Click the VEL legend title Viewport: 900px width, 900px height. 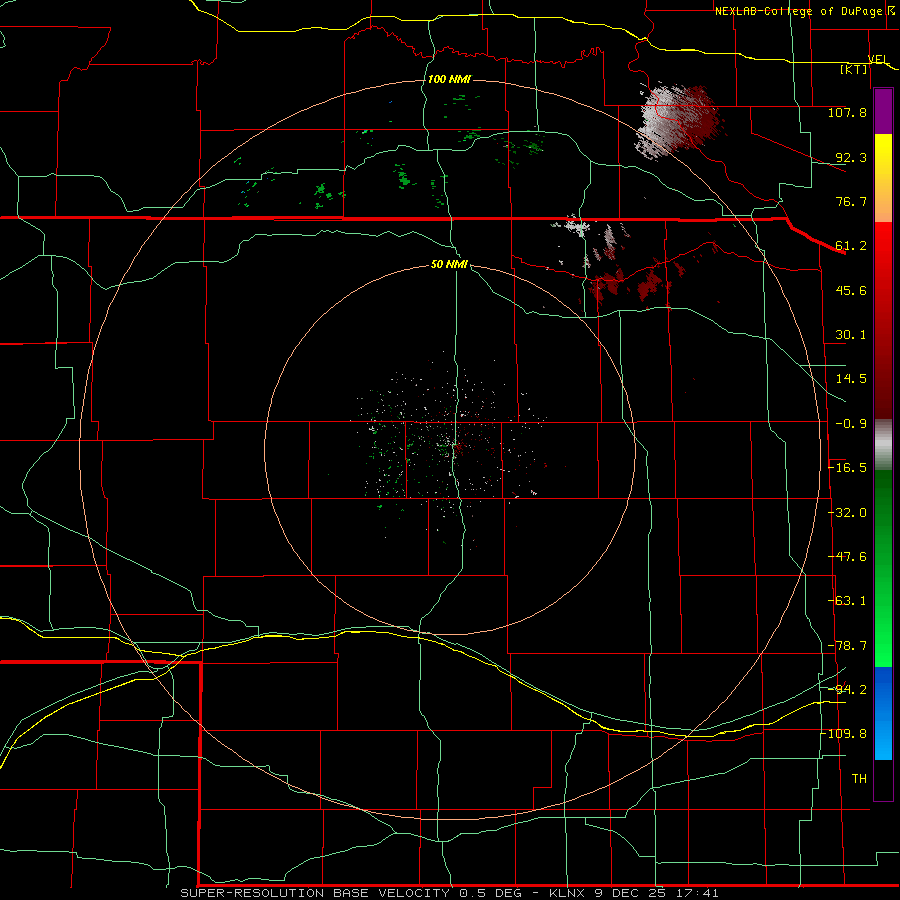click(878, 59)
